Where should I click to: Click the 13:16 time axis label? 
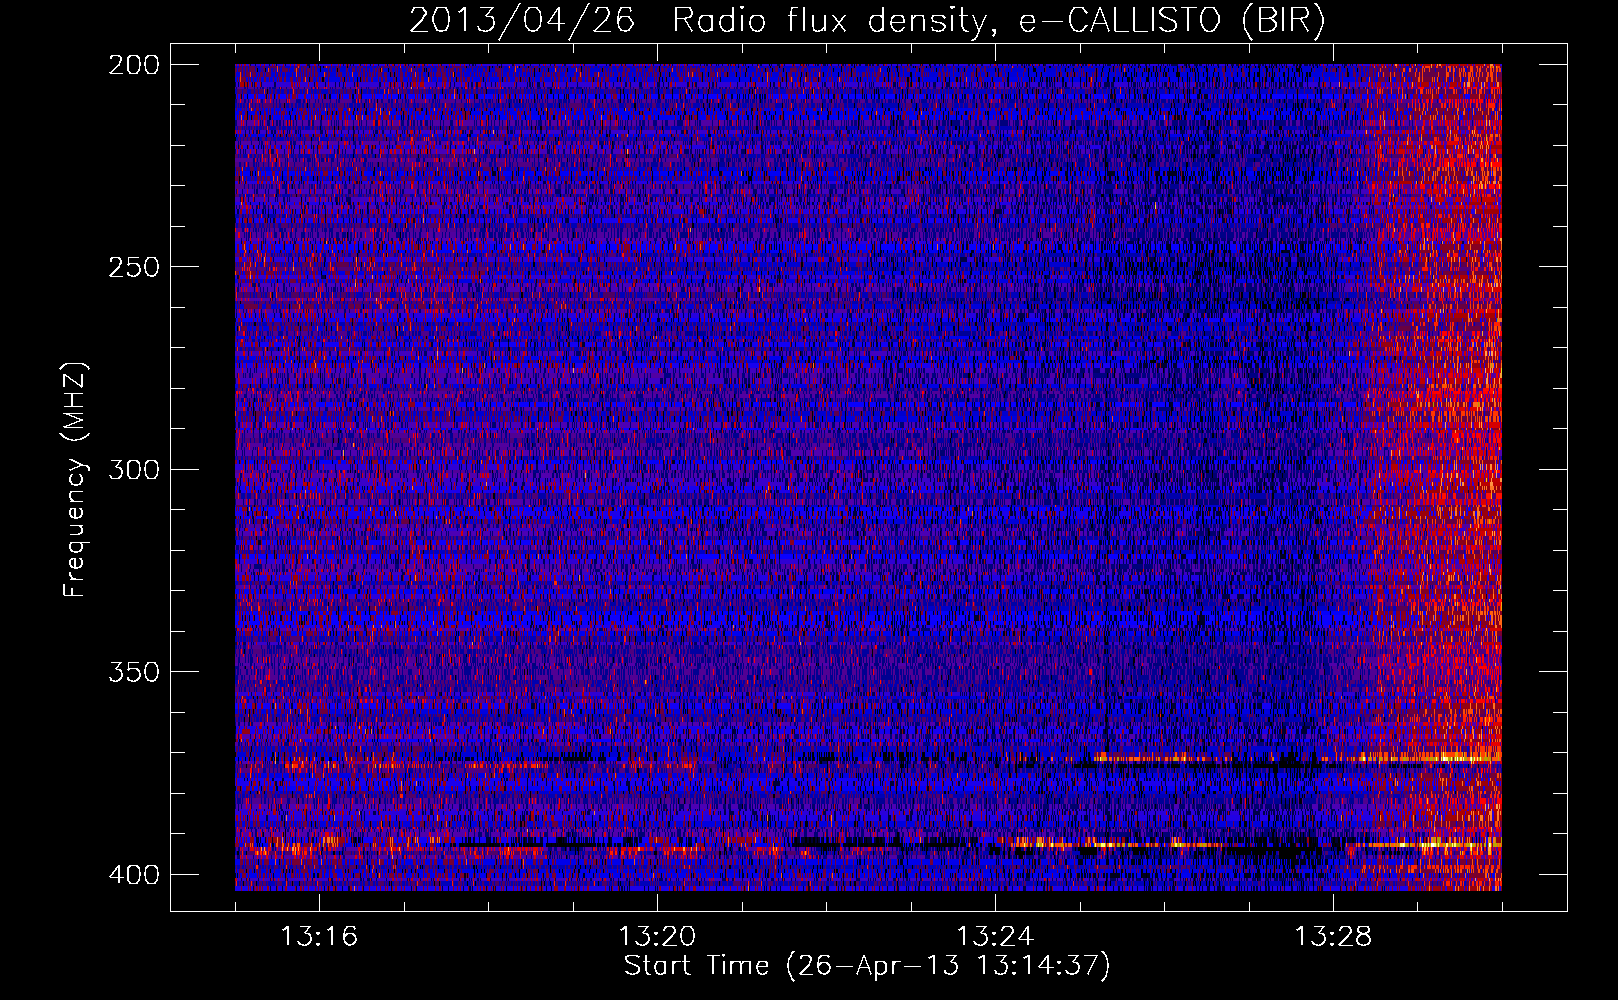point(319,936)
